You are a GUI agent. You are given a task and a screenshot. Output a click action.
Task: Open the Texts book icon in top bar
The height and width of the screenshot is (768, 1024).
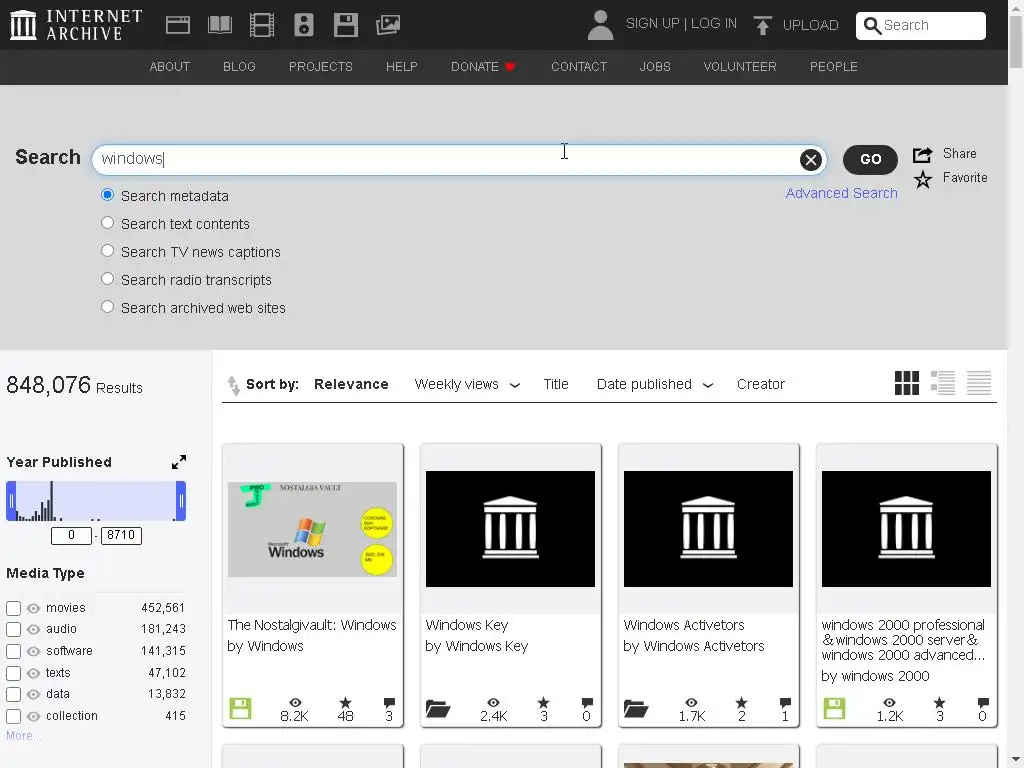(x=219, y=25)
